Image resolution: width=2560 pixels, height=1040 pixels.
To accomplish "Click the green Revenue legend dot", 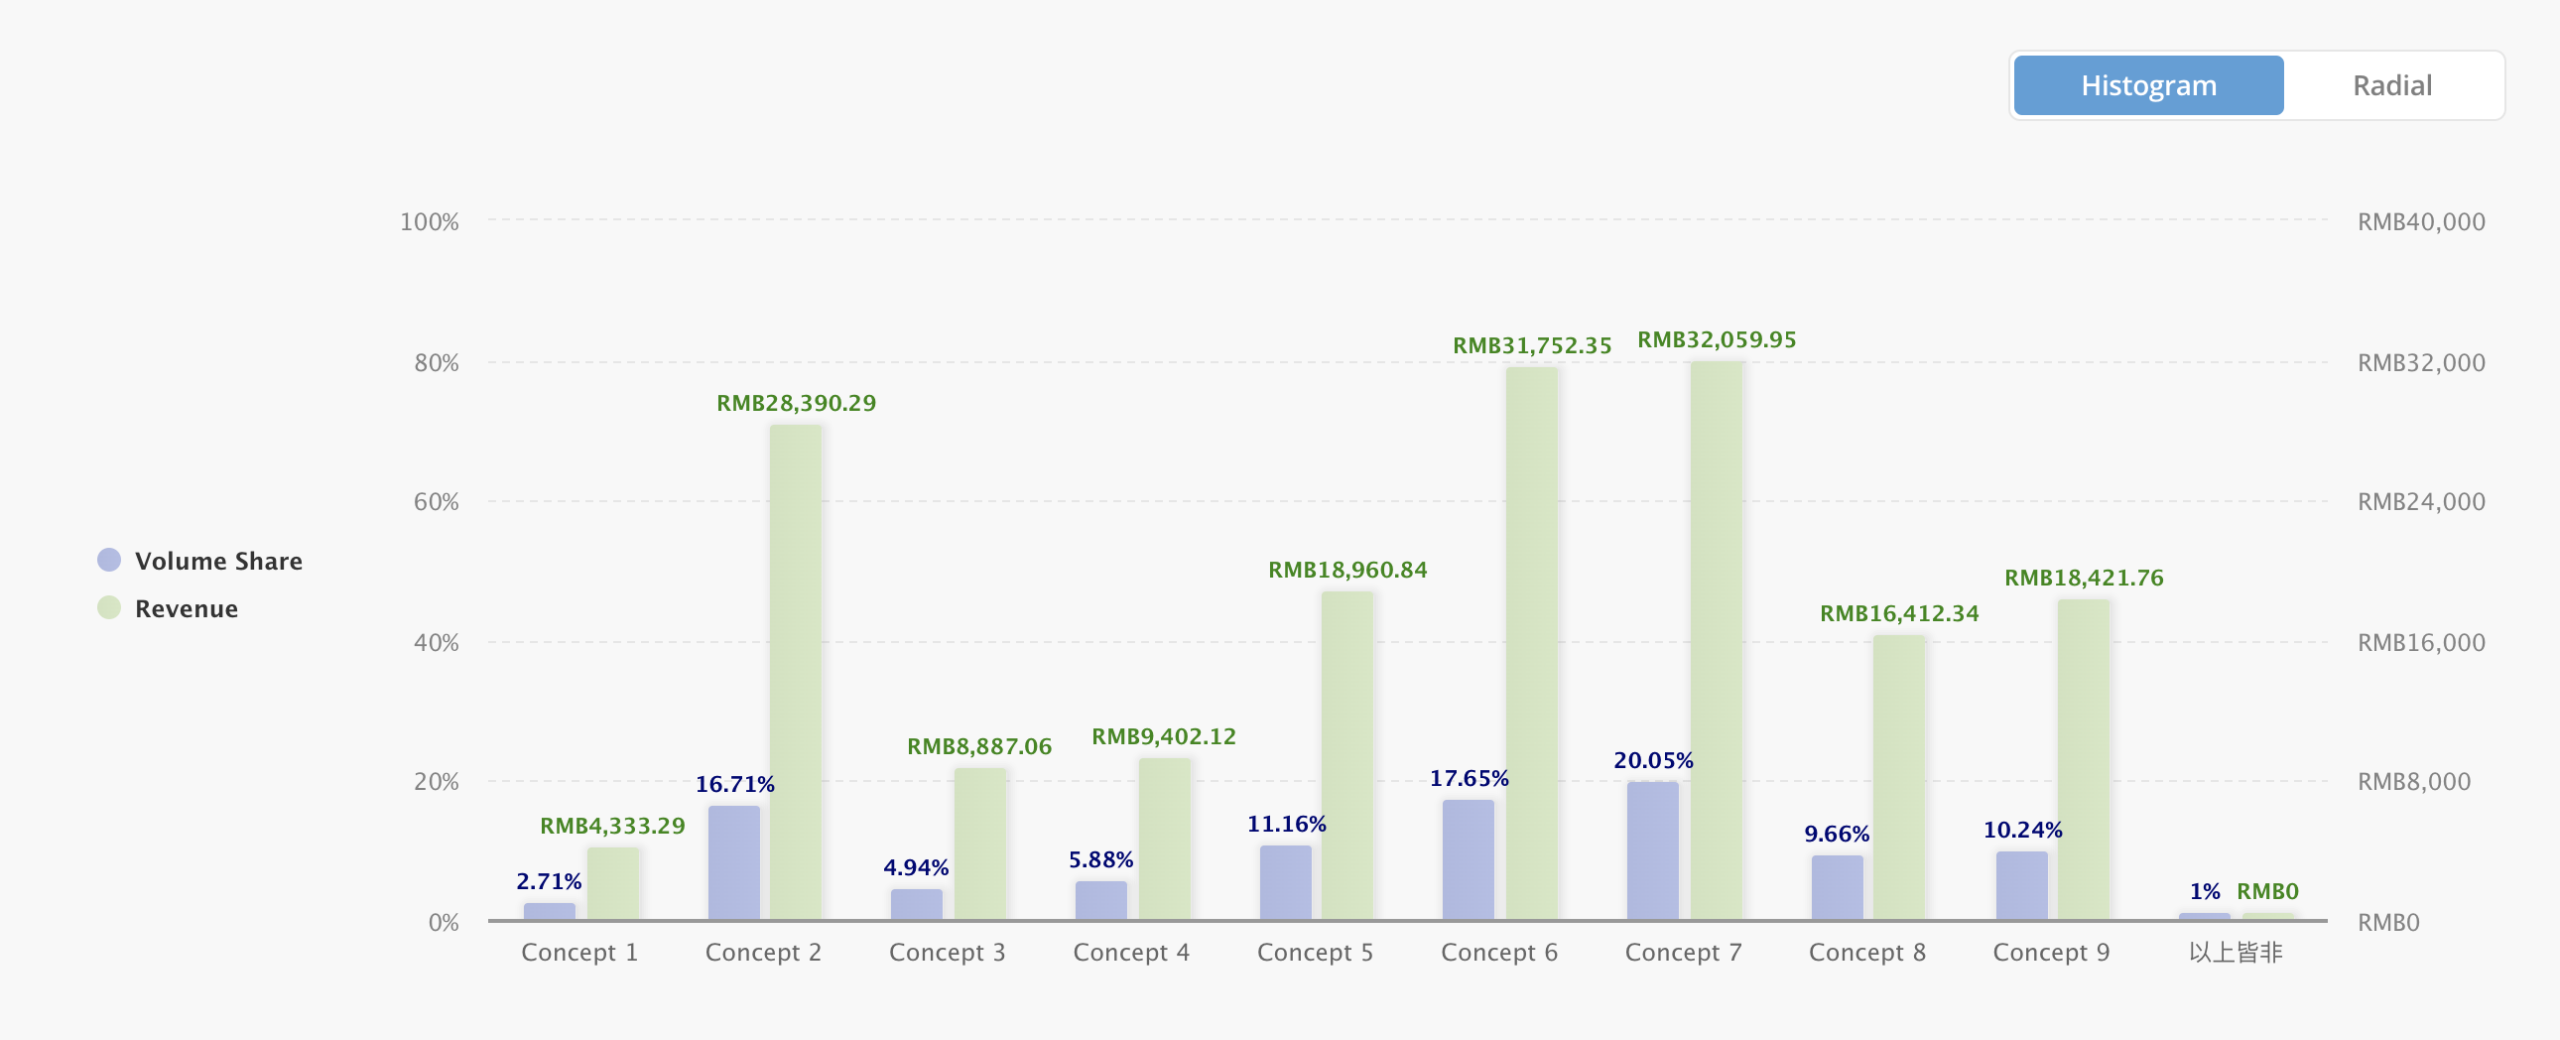I will click(109, 608).
